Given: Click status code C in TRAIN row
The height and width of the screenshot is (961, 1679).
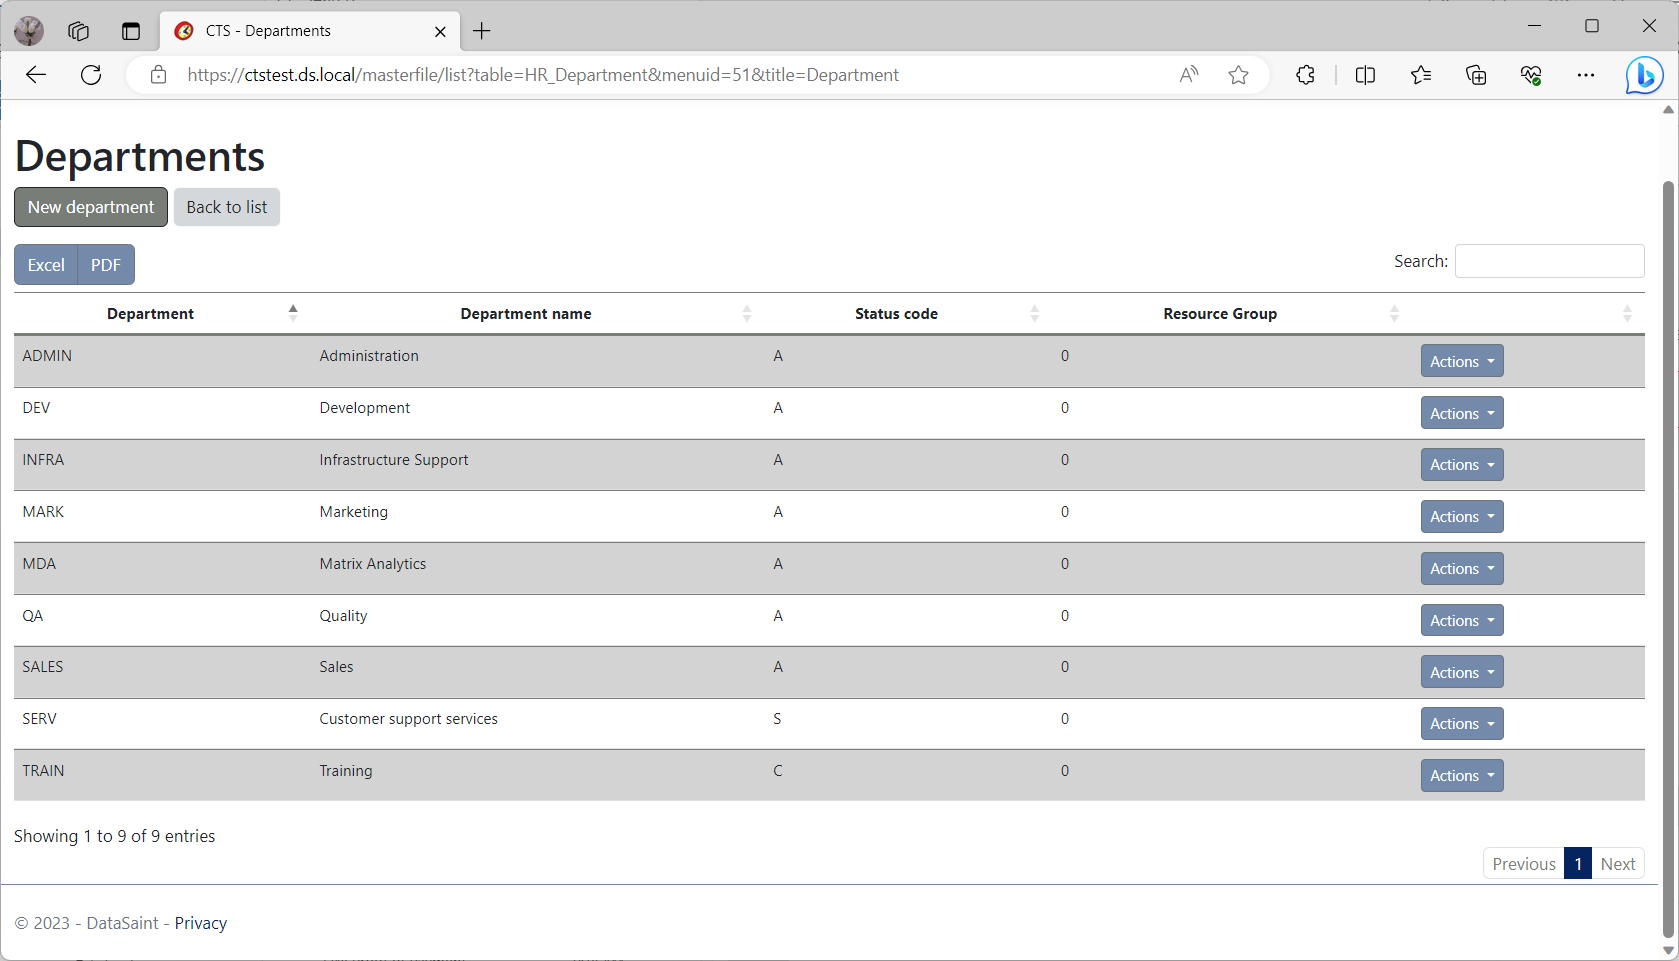Looking at the screenshot, I should (778, 771).
